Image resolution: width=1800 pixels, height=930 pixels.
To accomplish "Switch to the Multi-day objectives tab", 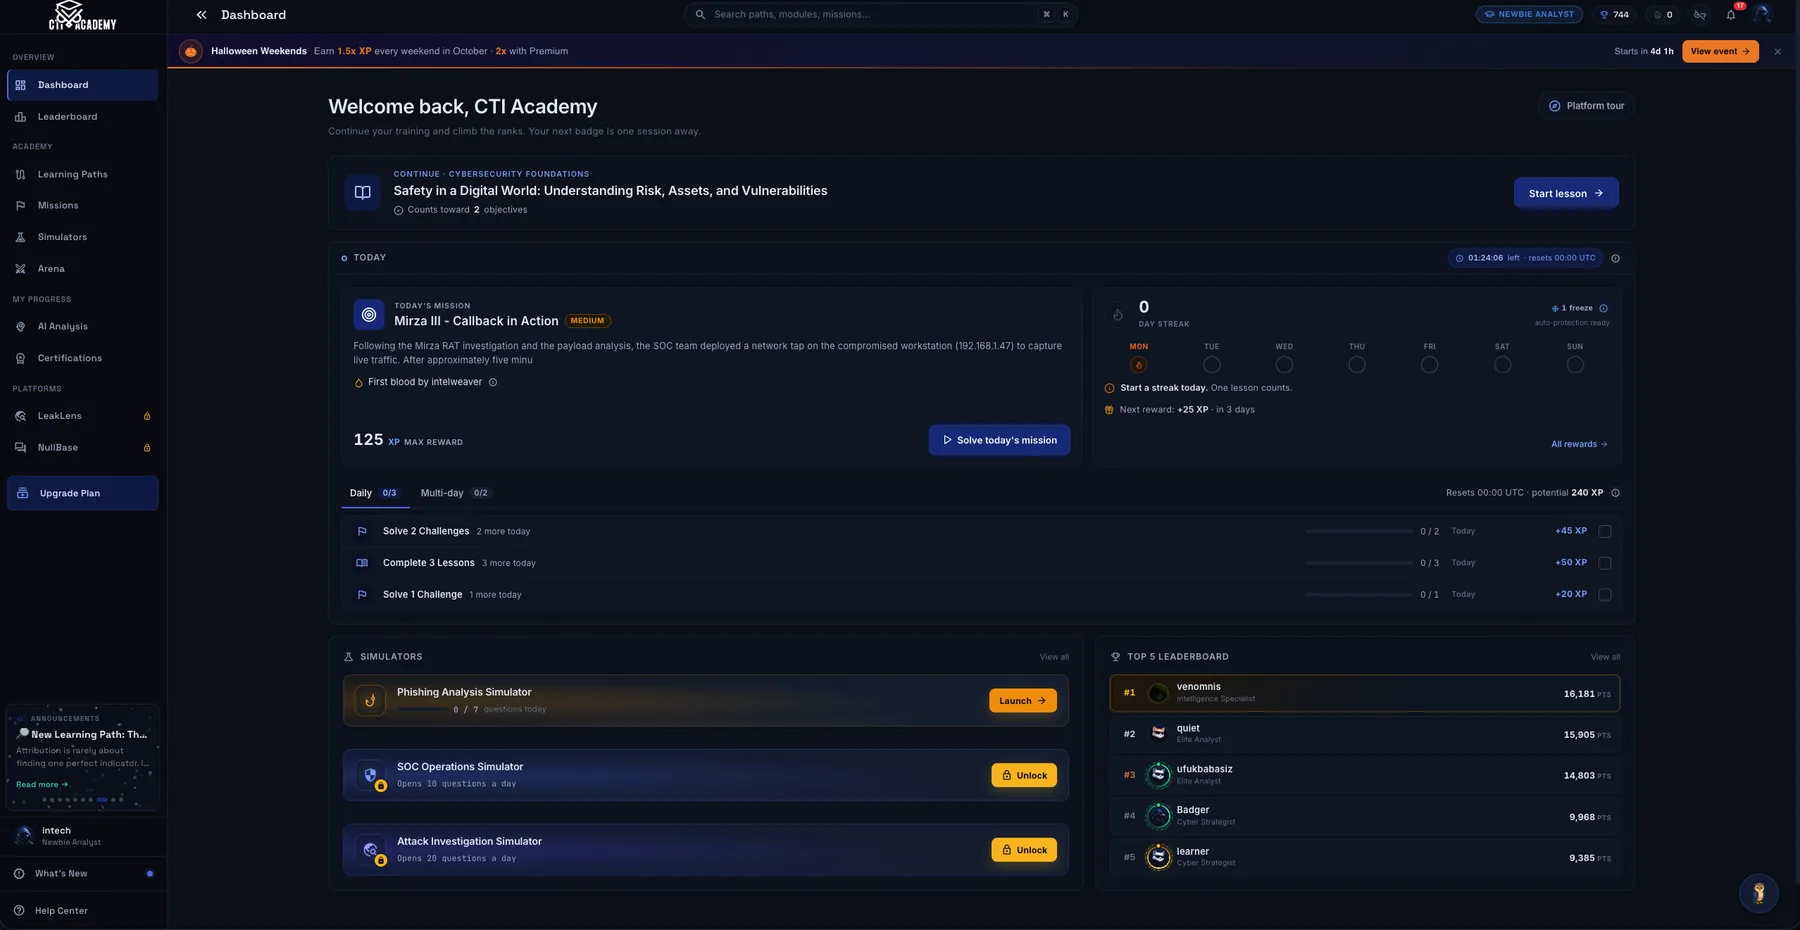I will 454,493.
